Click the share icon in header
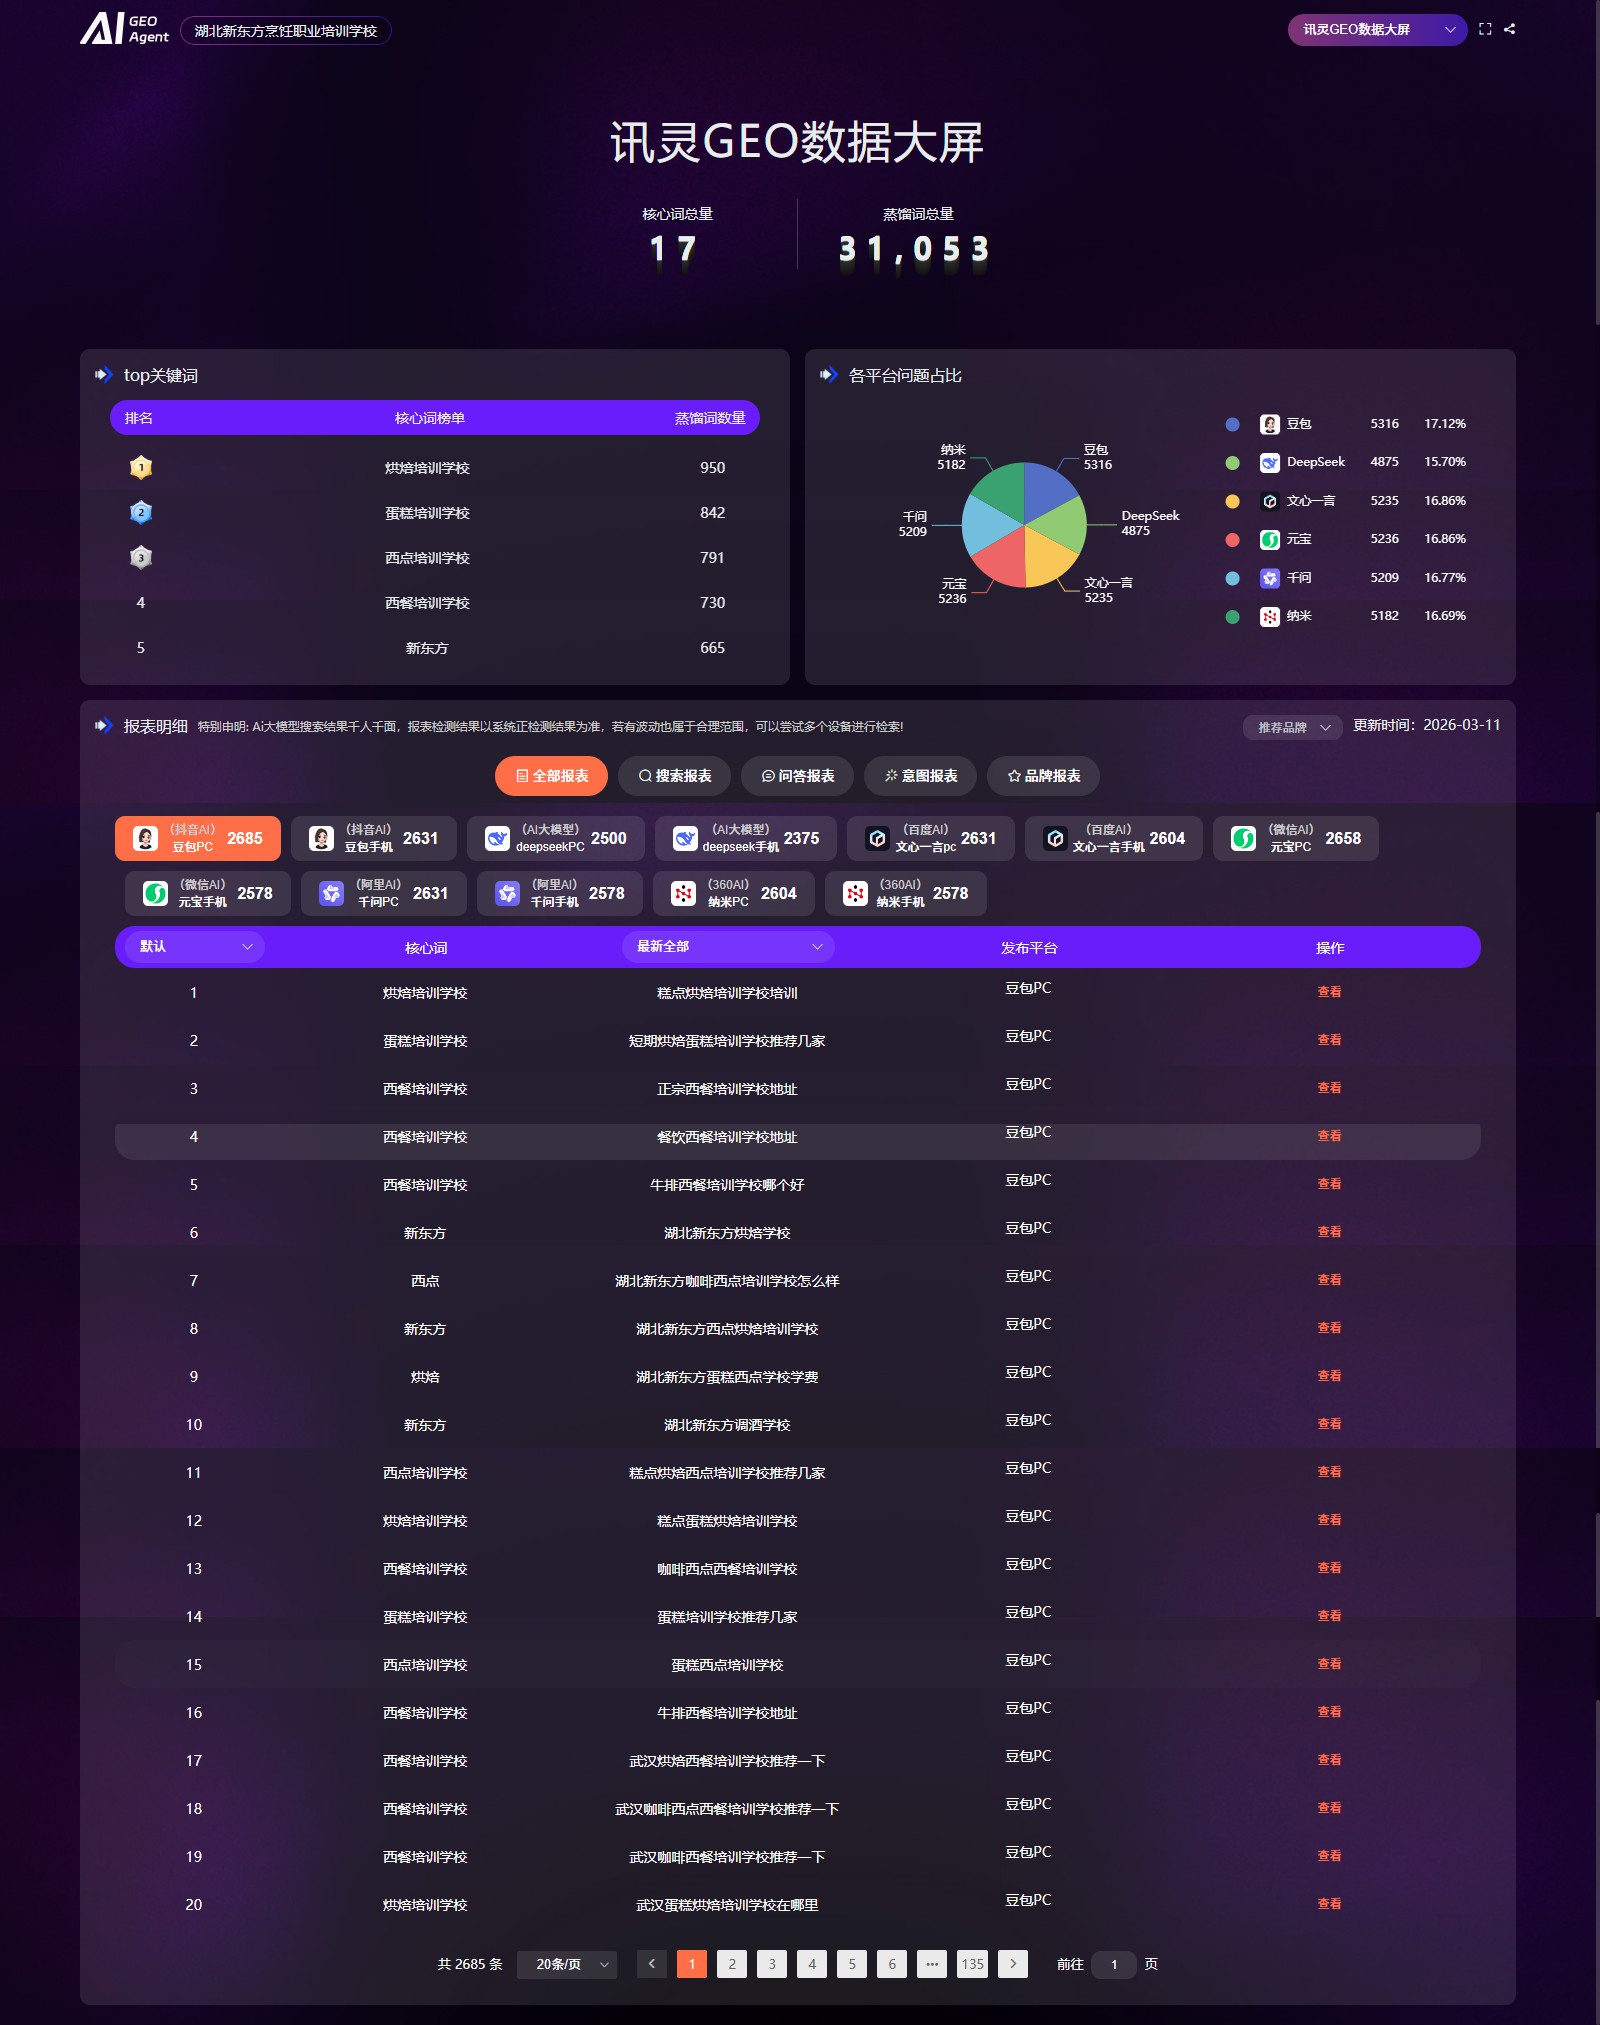Screen dimensions: 1600x2025 [1509, 29]
